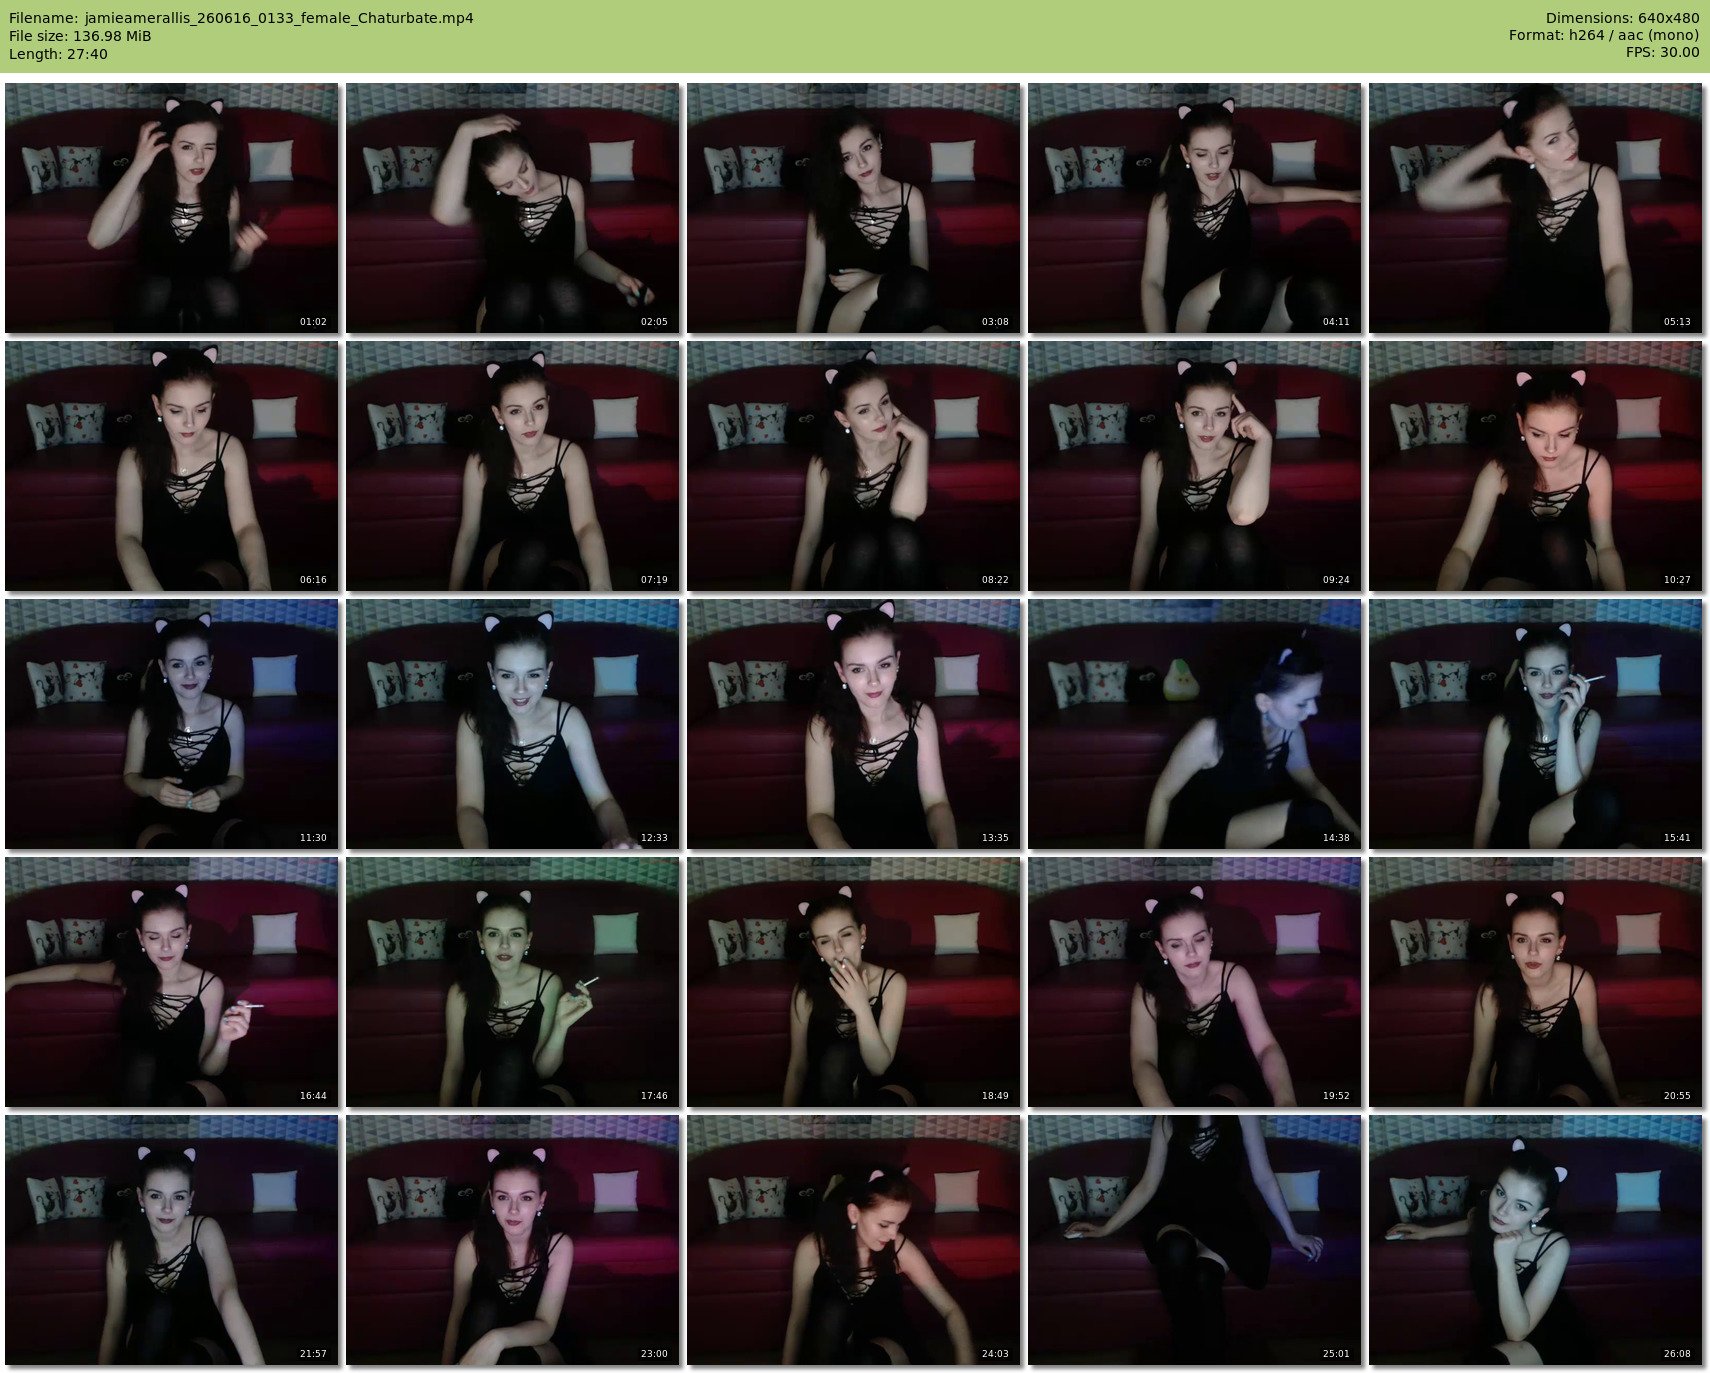Open the thumbnail stamped 23:00
Image resolution: width=1710 pixels, height=1373 pixels.
pos(512,1239)
